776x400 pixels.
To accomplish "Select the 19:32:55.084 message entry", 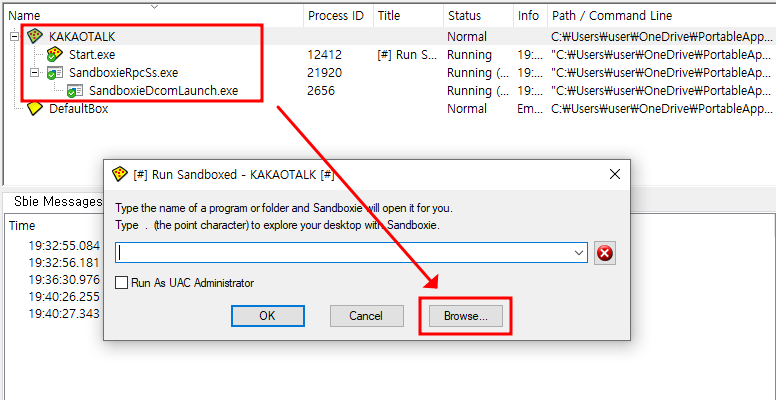I will coord(64,246).
